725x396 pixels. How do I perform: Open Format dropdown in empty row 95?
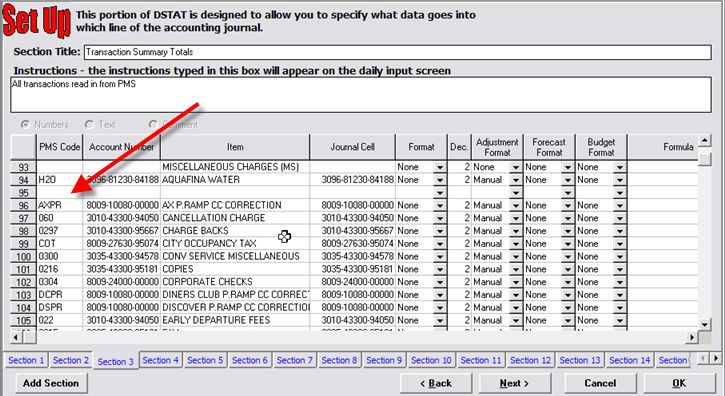440,193
